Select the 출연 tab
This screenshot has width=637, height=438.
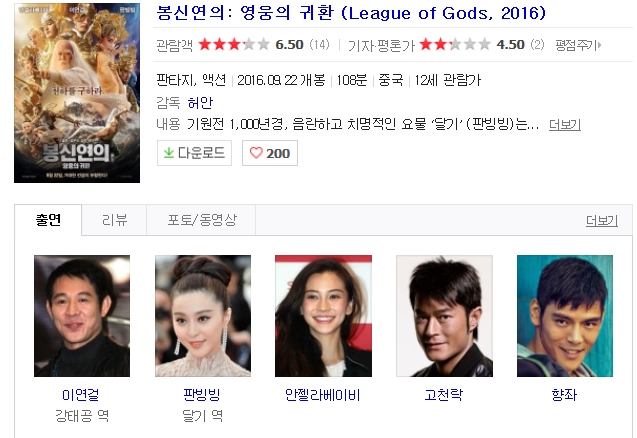[48, 220]
